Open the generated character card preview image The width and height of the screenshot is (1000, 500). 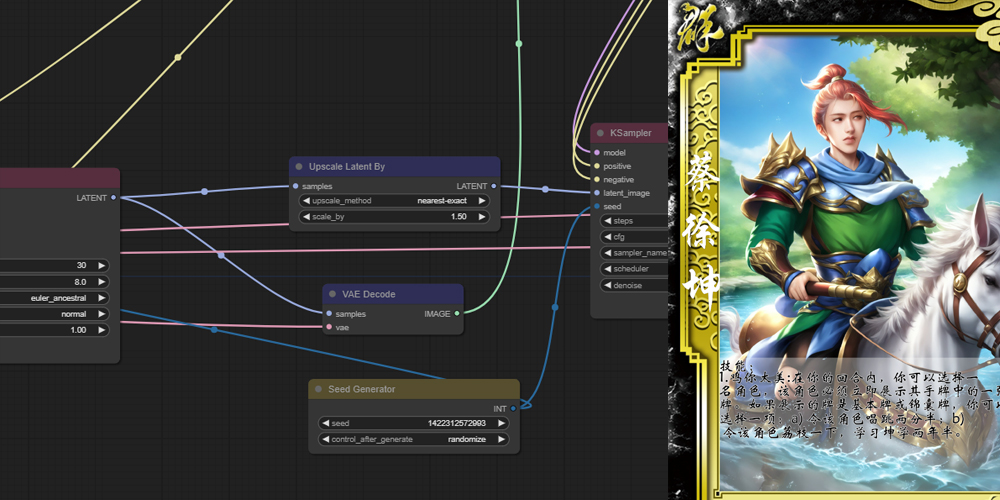(x=834, y=250)
